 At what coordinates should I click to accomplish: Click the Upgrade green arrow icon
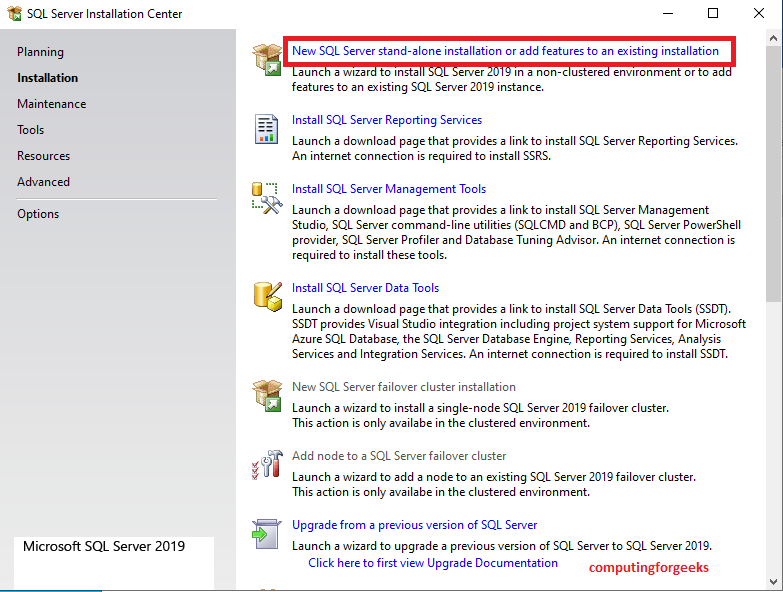(267, 534)
